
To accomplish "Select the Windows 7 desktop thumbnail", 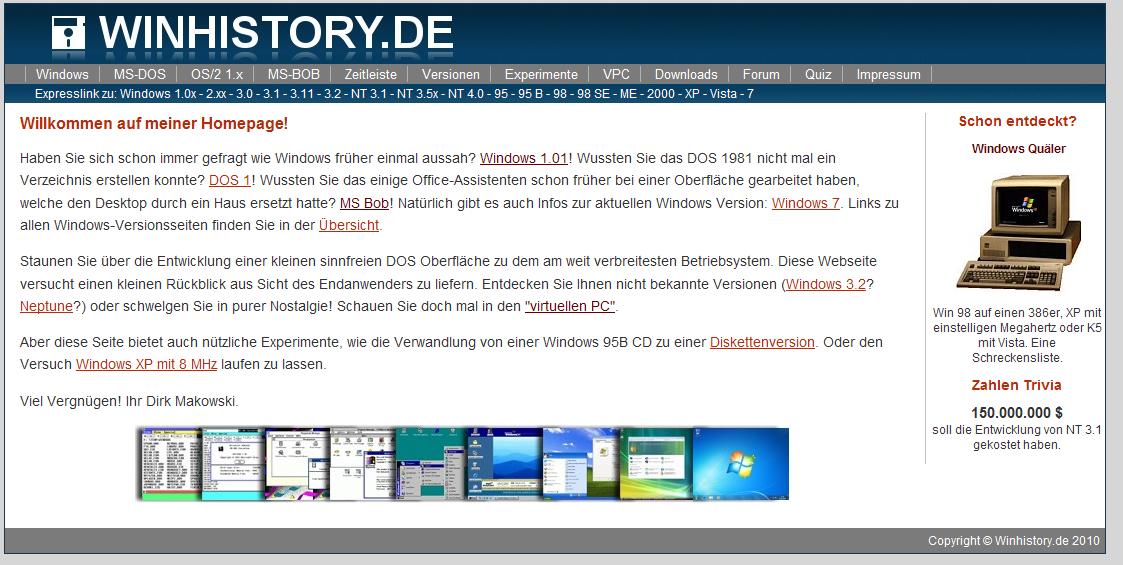I will coord(741,464).
